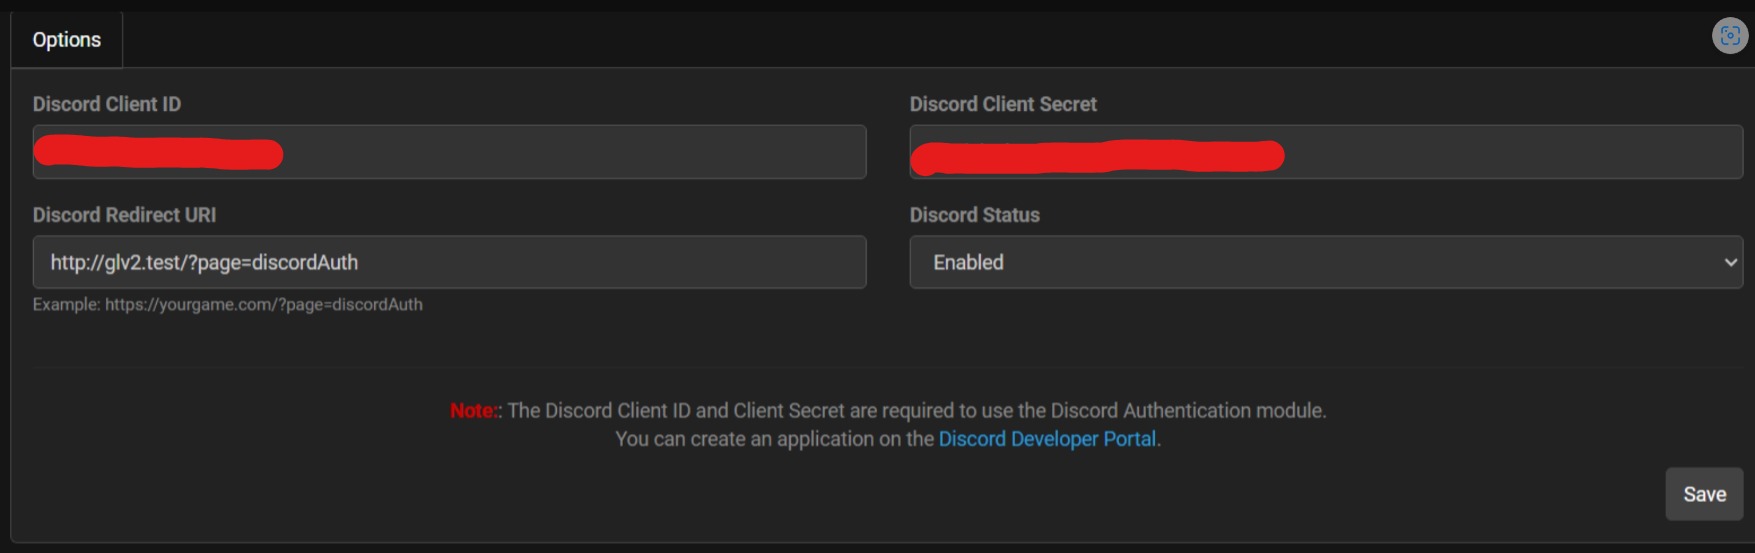Click the Discord Client Secret label
The height and width of the screenshot is (553, 1755).
point(1003,104)
